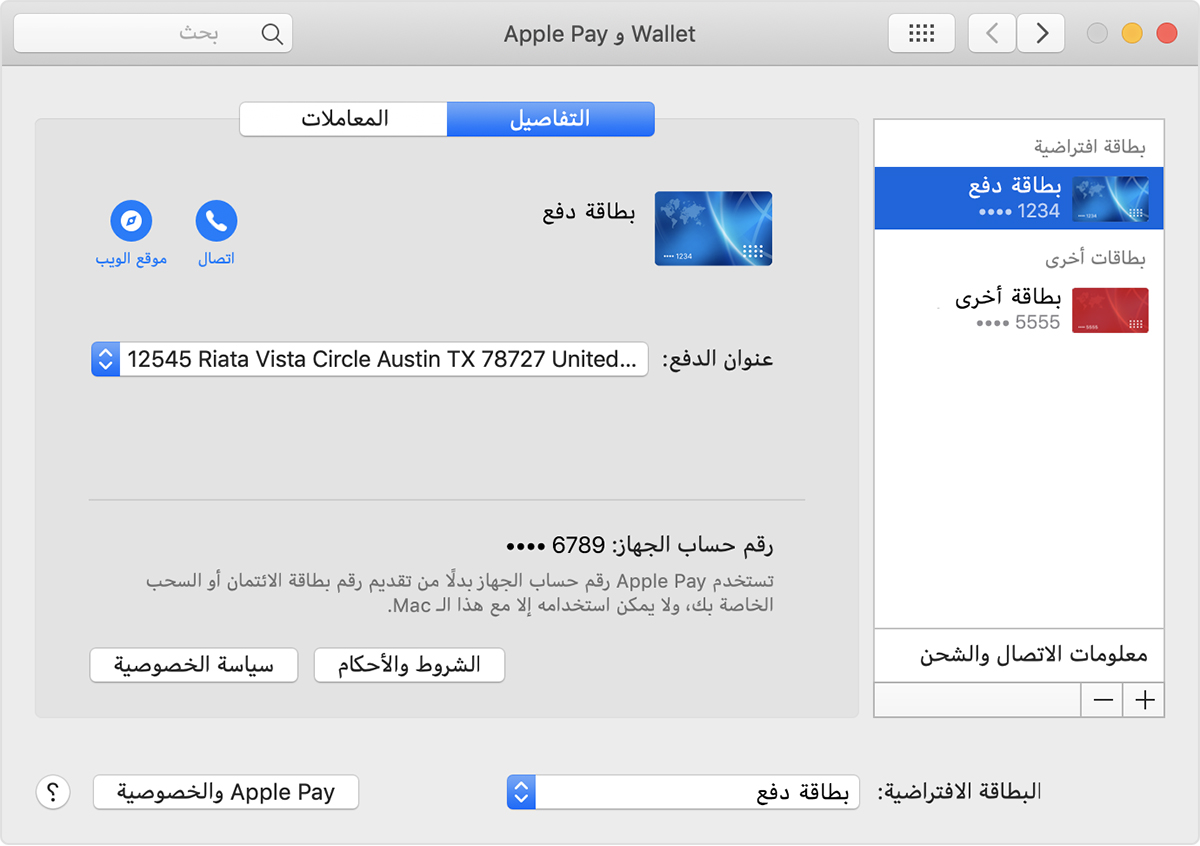Click the بطاقة افتراضية section header
1200x846 pixels.
point(1090,147)
